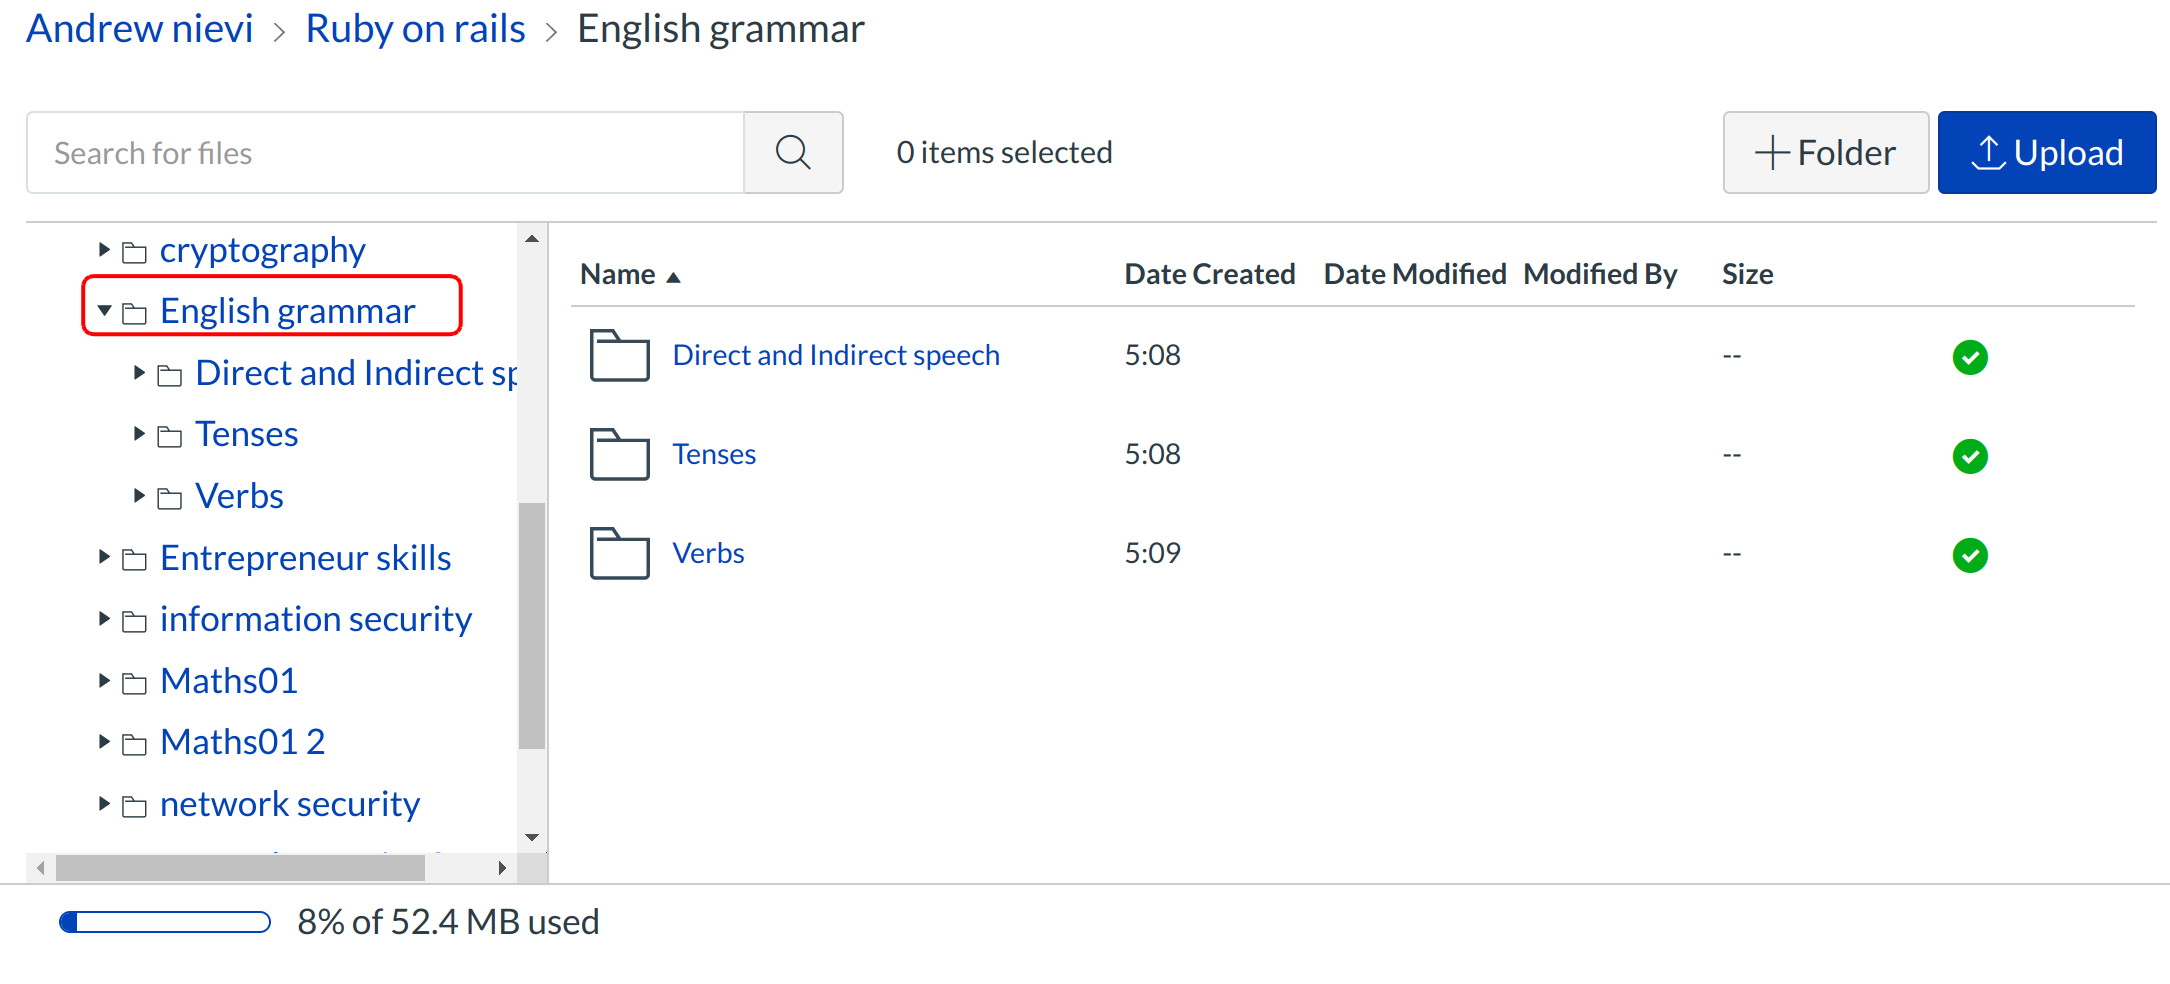This screenshot has width=2170, height=984.
Task: Toggle published status of Direct and Indirect speech
Action: (1969, 357)
